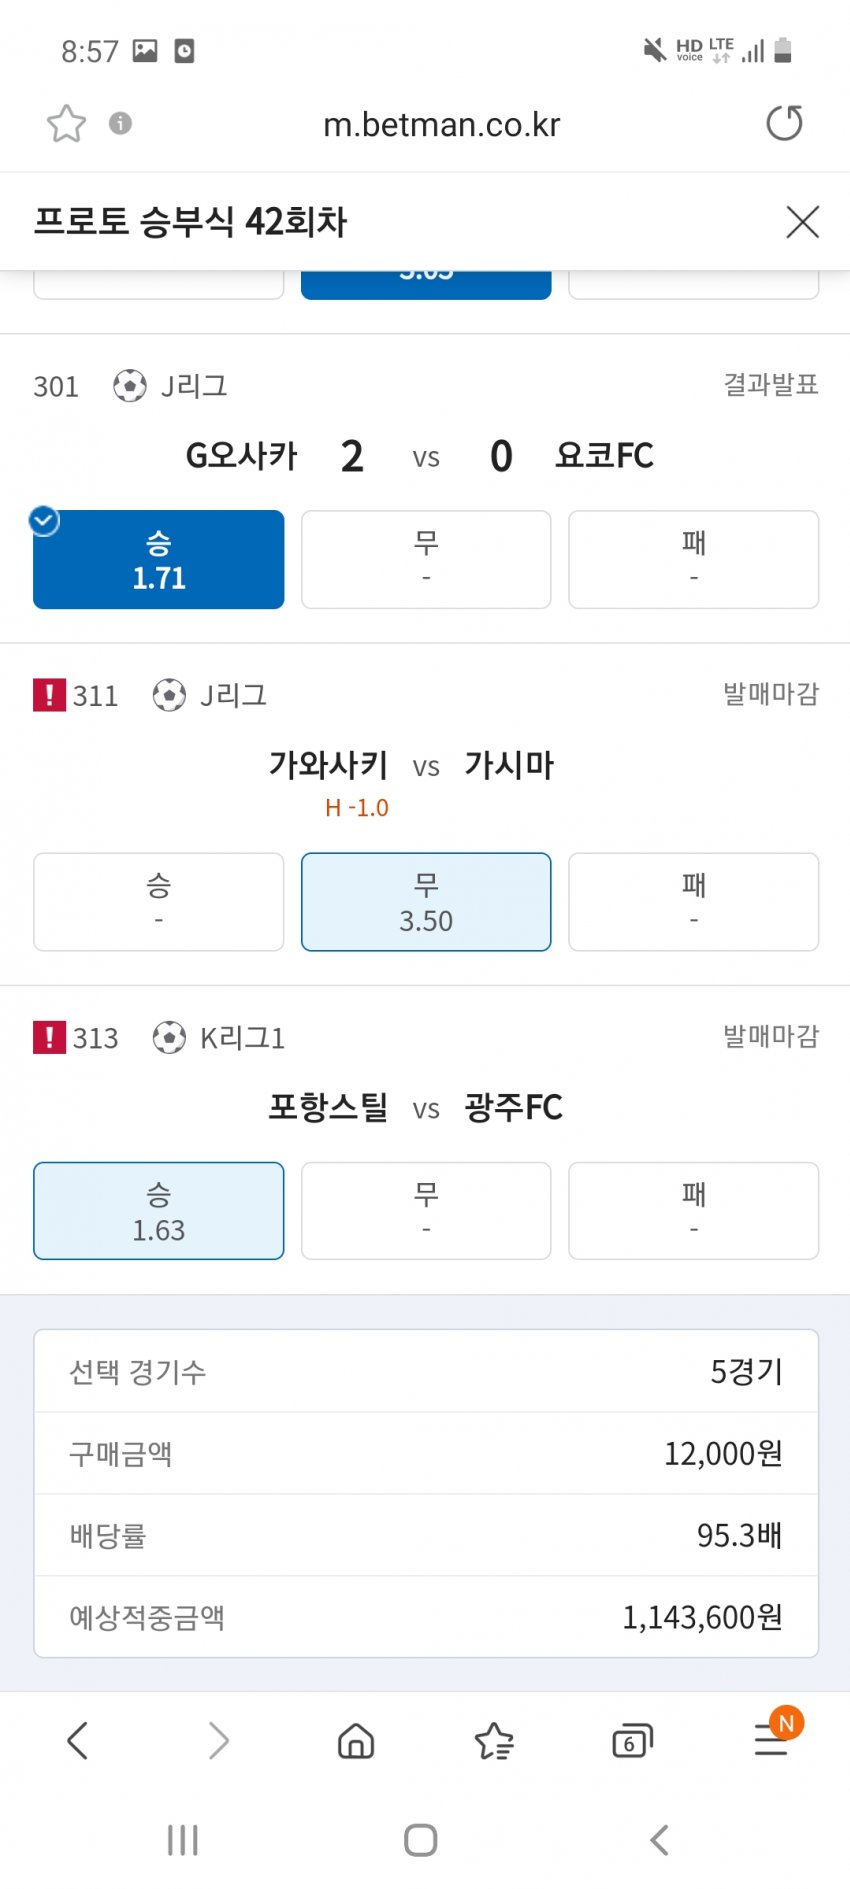Screen dimensions: 850x1889
Task: Toggle 무 3.50 for 가와사키 vs 가시마
Action: pyautogui.click(x=426, y=902)
